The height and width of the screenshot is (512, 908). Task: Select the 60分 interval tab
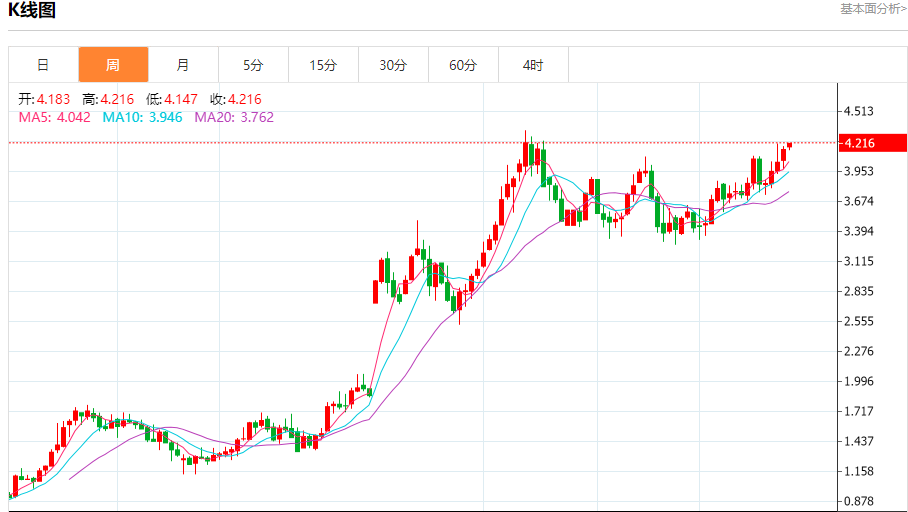pos(463,65)
